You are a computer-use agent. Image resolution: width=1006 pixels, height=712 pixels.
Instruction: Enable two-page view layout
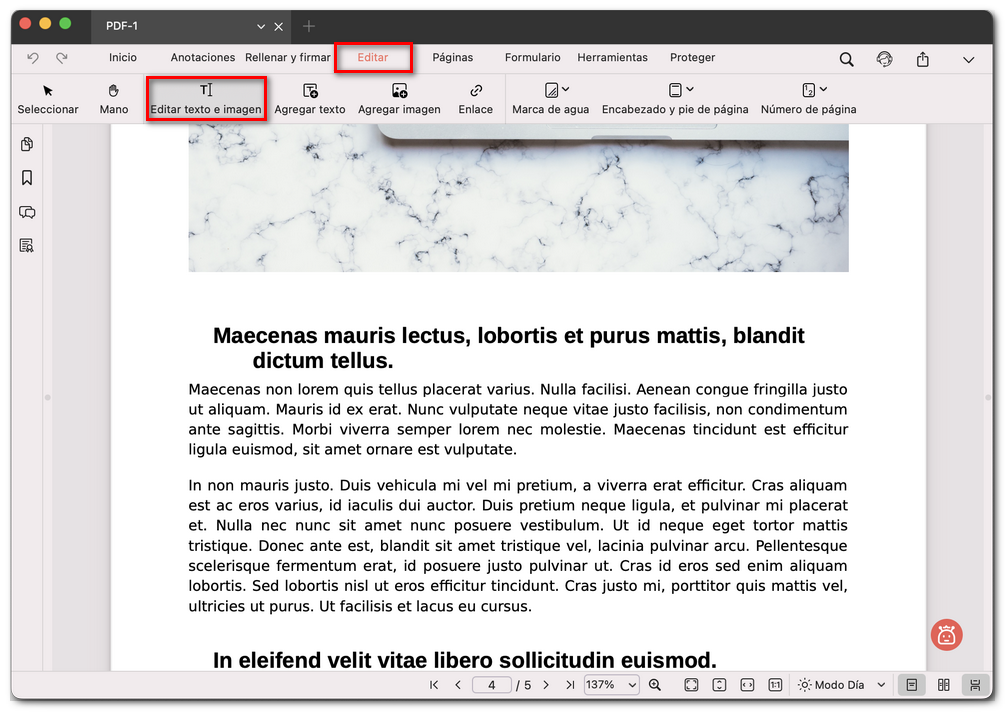943,685
